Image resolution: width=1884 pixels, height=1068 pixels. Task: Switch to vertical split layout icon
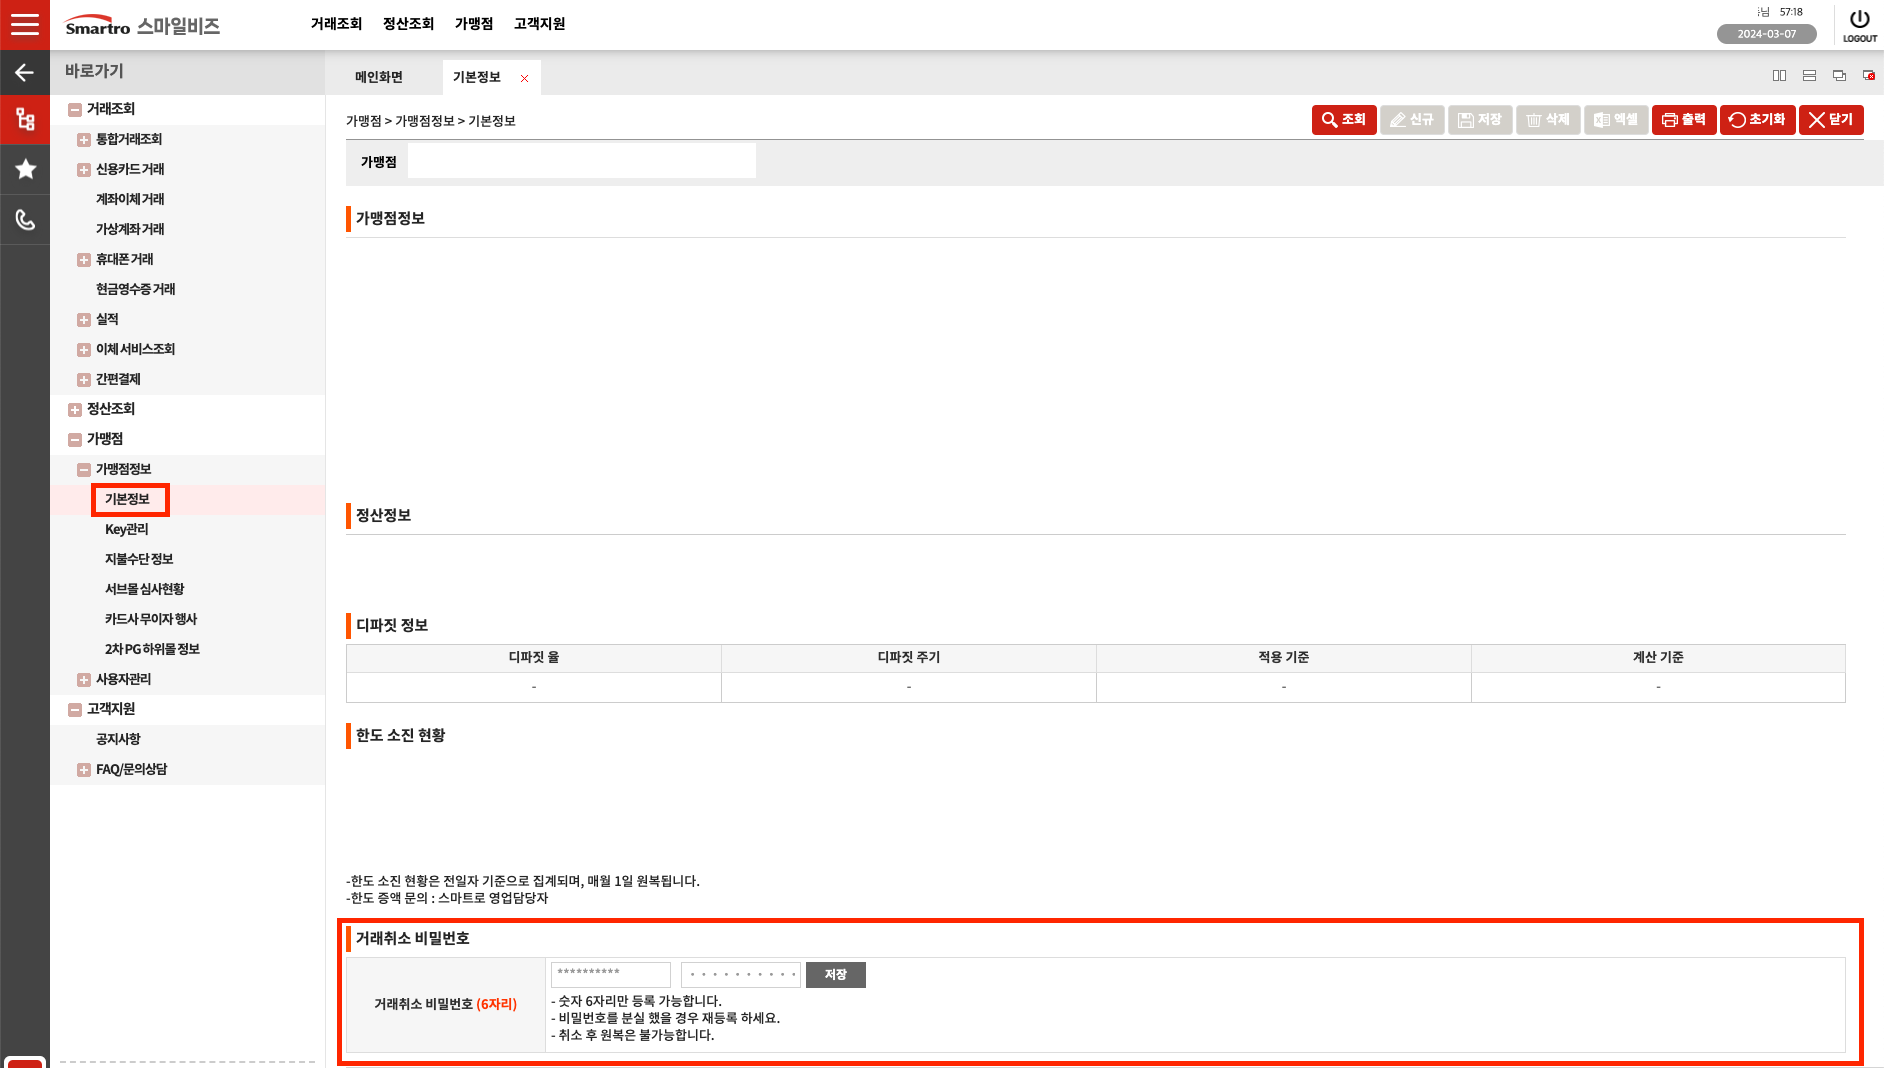coord(1779,76)
